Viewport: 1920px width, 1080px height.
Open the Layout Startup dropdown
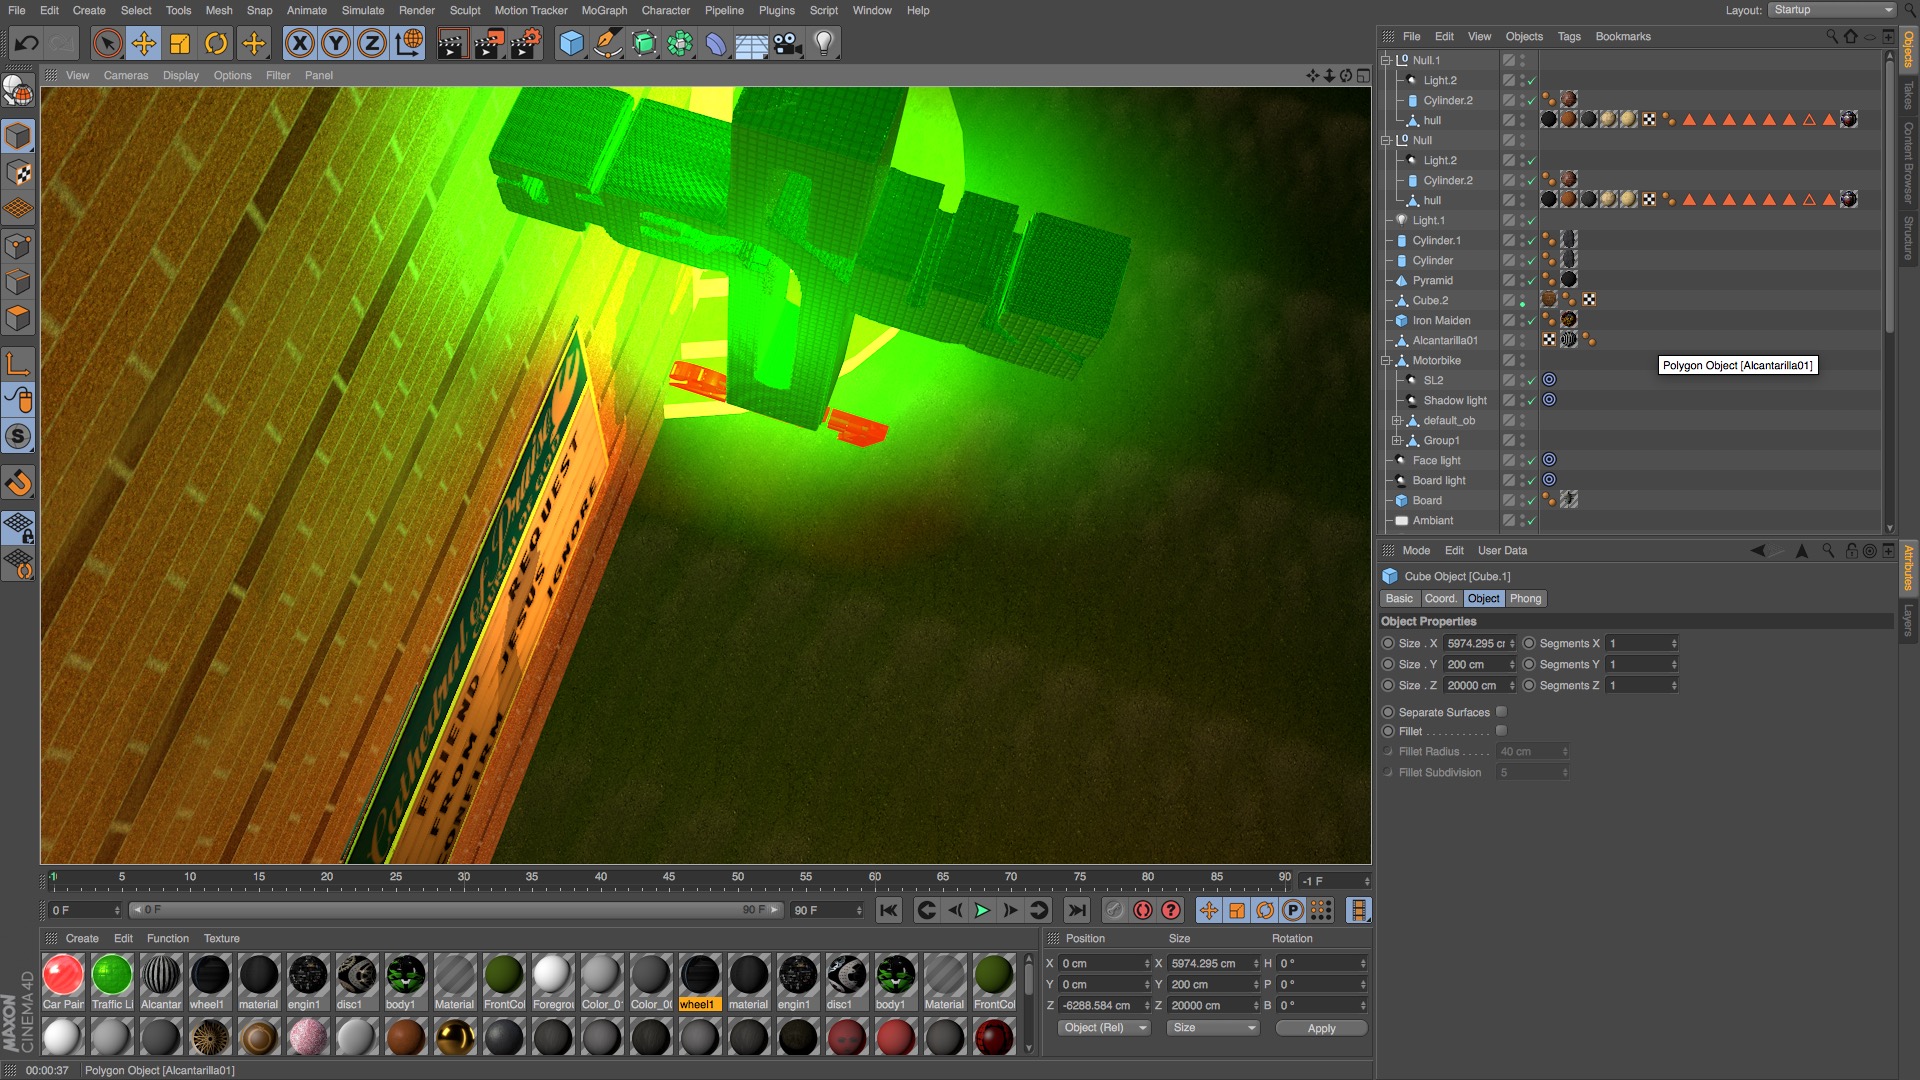[x=1832, y=10]
